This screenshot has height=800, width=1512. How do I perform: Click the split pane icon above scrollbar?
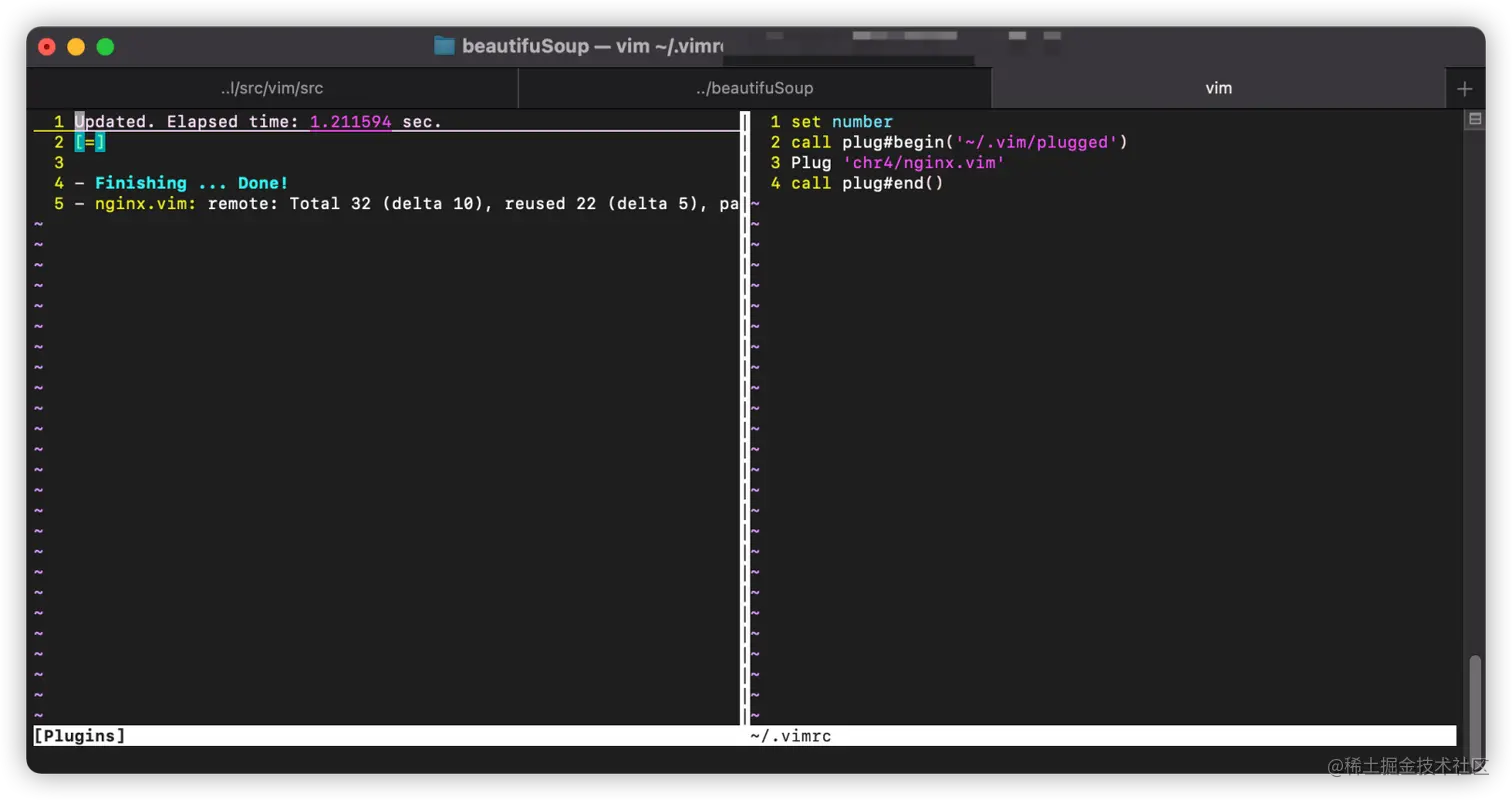[1474, 119]
